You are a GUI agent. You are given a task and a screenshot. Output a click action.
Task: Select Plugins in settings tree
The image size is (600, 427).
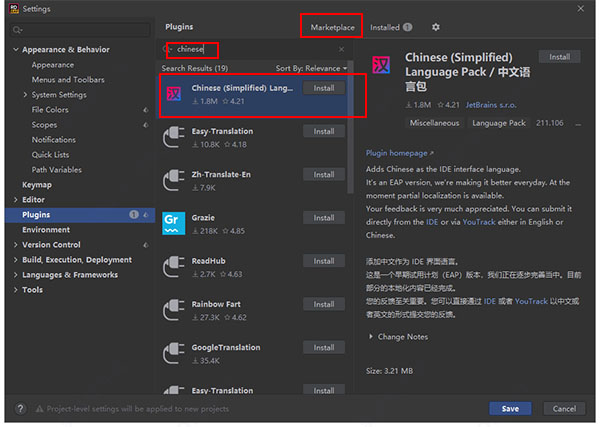click(x=80, y=215)
